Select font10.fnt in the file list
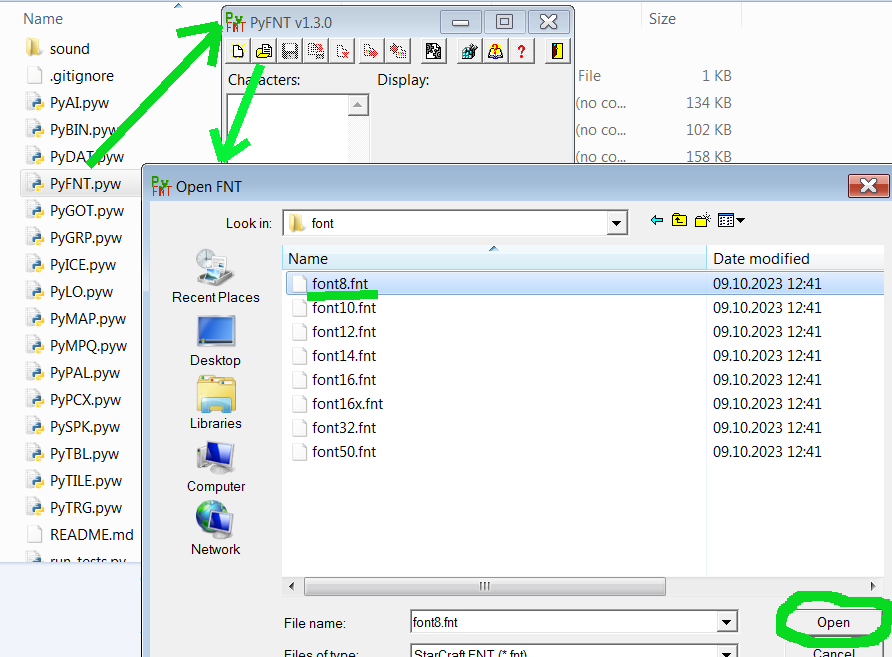The image size is (892, 657). click(344, 308)
